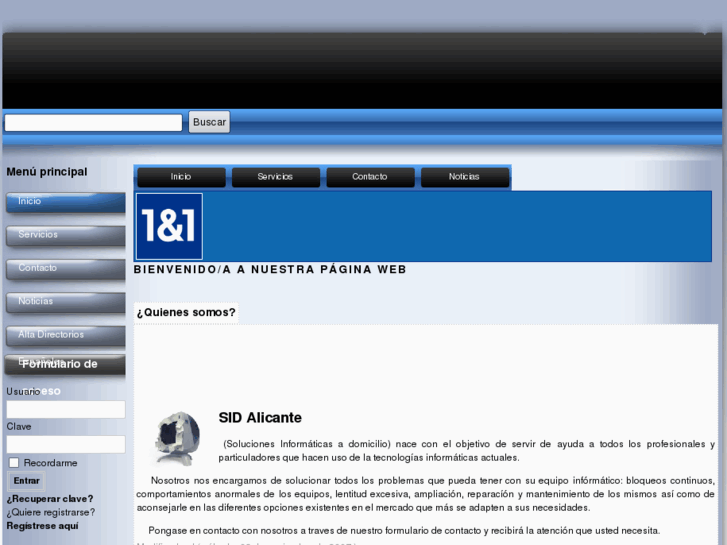Click the SID Alicante title

(x=260, y=418)
